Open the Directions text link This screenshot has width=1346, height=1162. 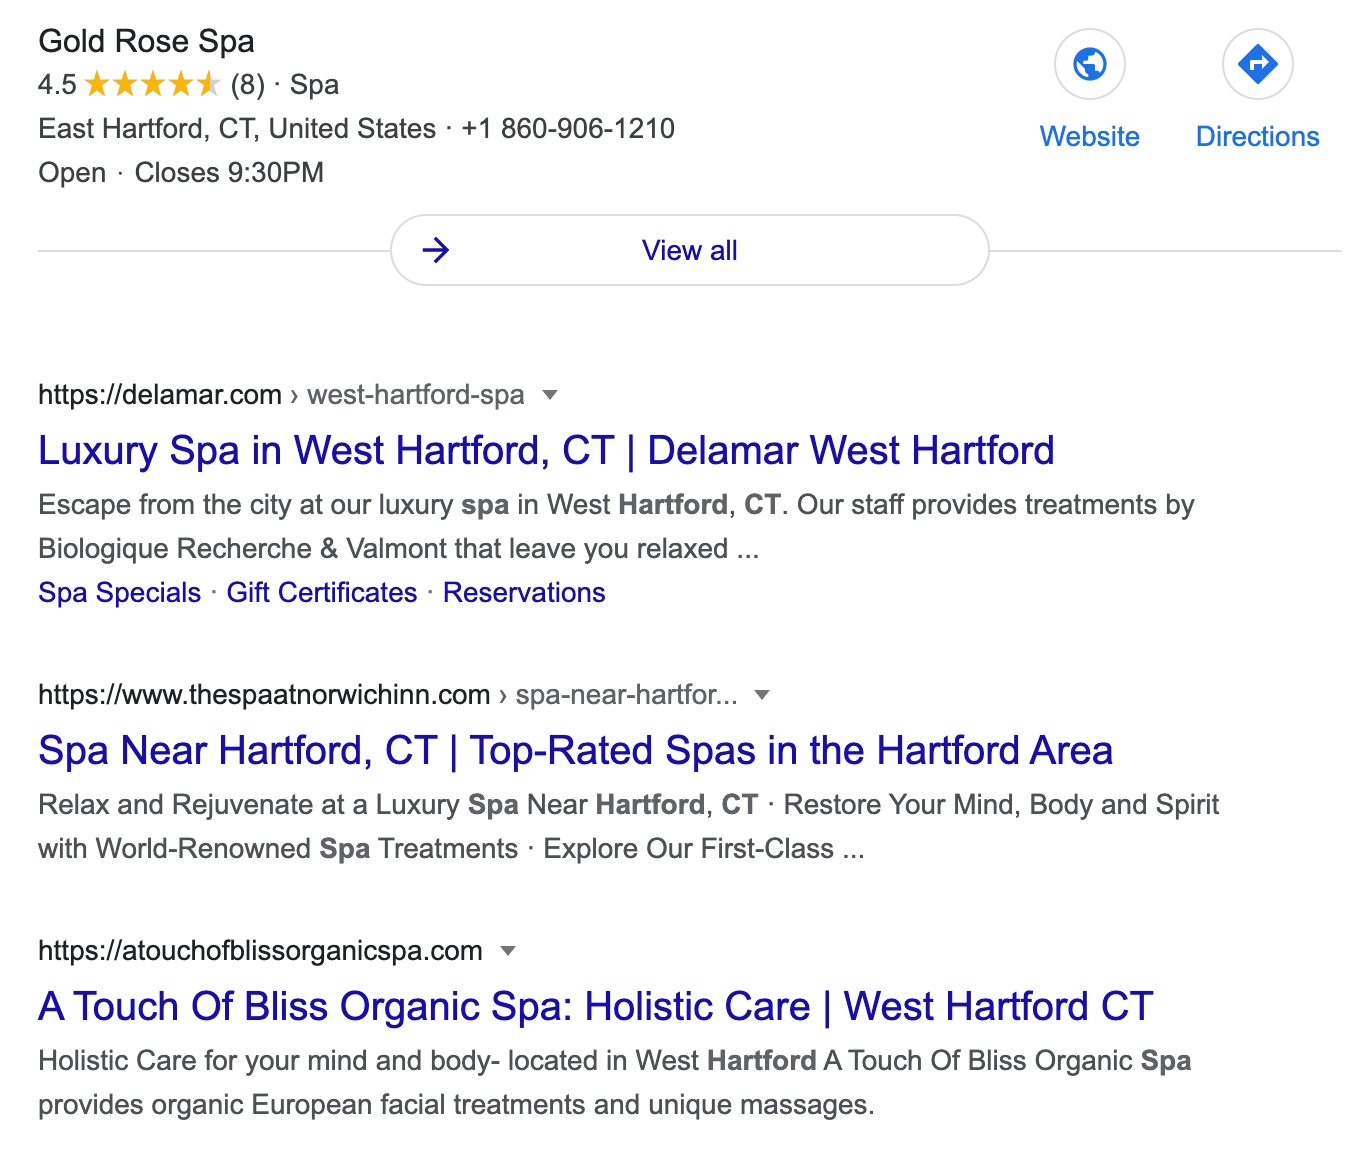[1258, 136]
